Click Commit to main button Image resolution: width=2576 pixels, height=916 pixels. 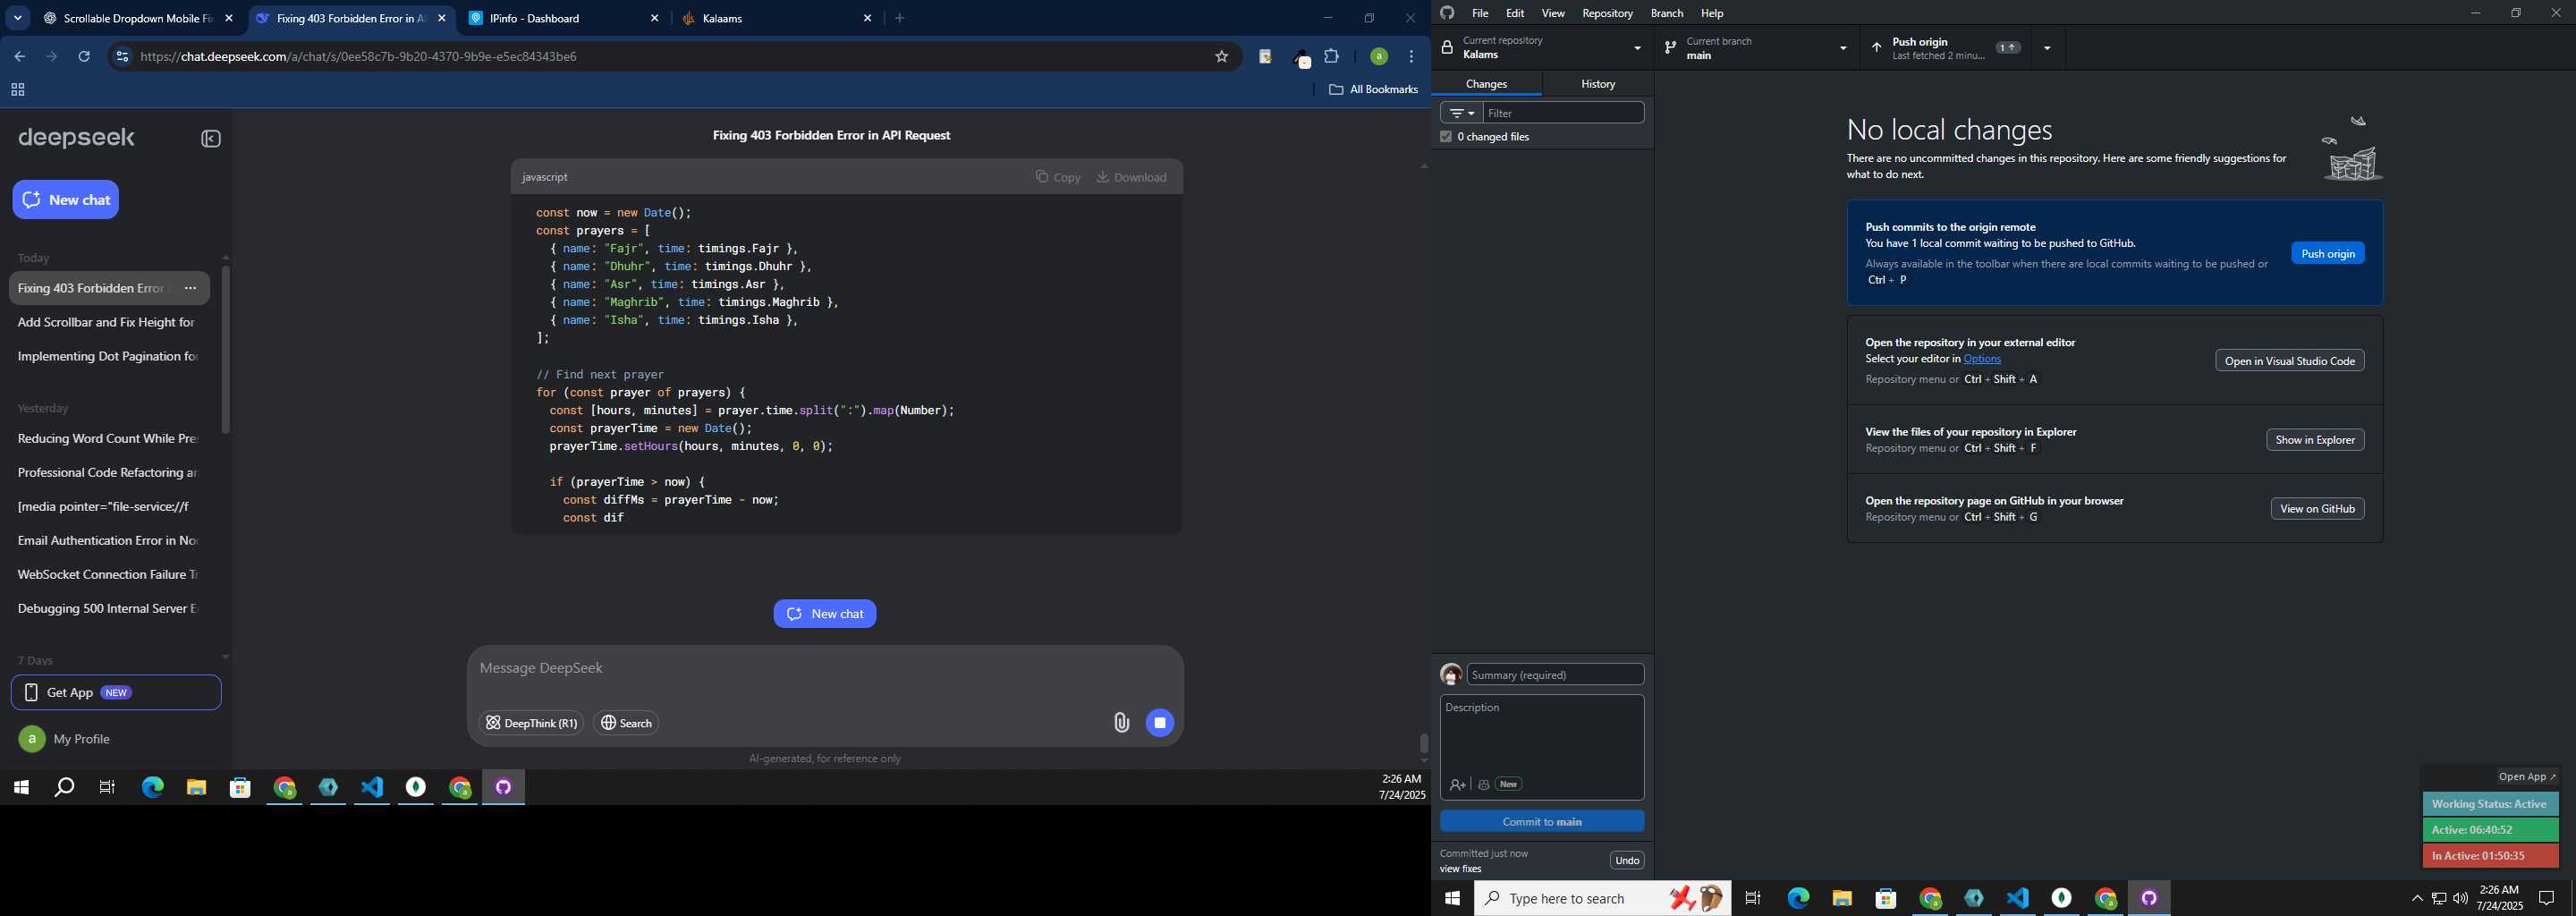tap(1541, 821)
